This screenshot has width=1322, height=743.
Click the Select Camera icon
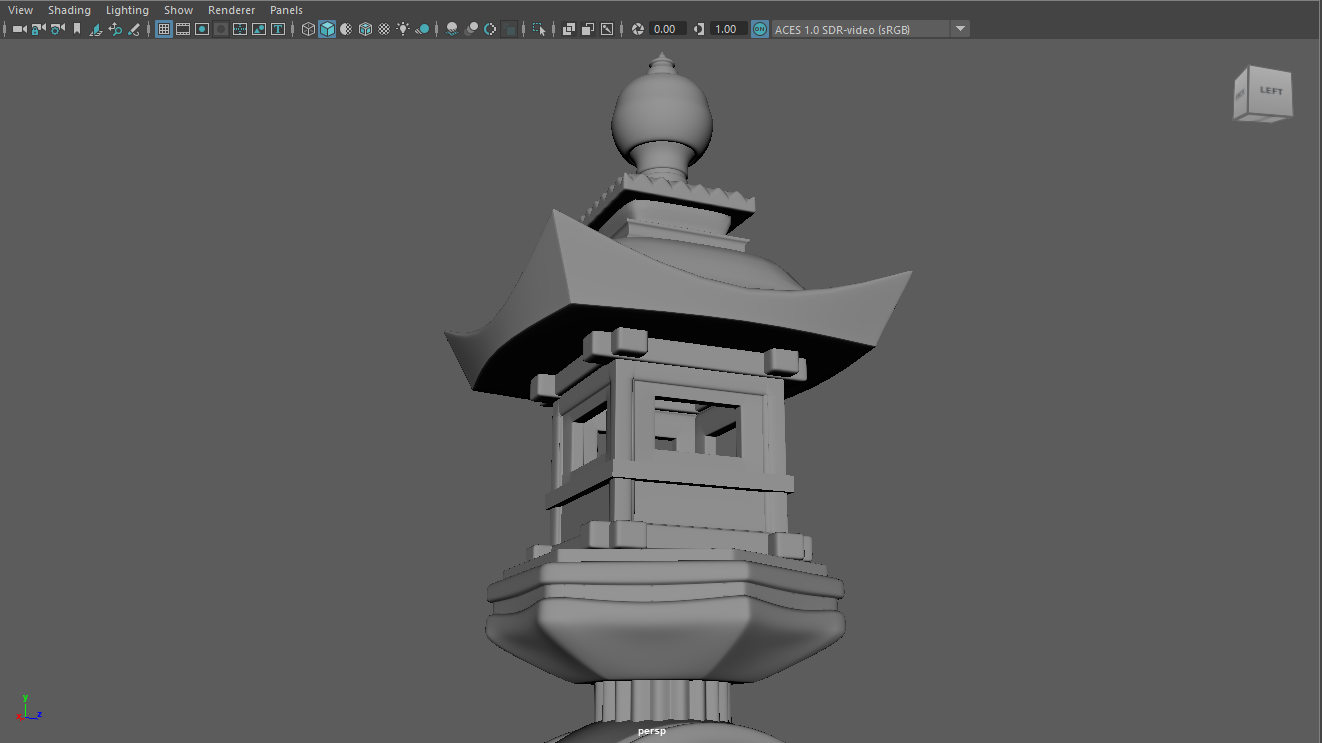(x=19, y=29)
